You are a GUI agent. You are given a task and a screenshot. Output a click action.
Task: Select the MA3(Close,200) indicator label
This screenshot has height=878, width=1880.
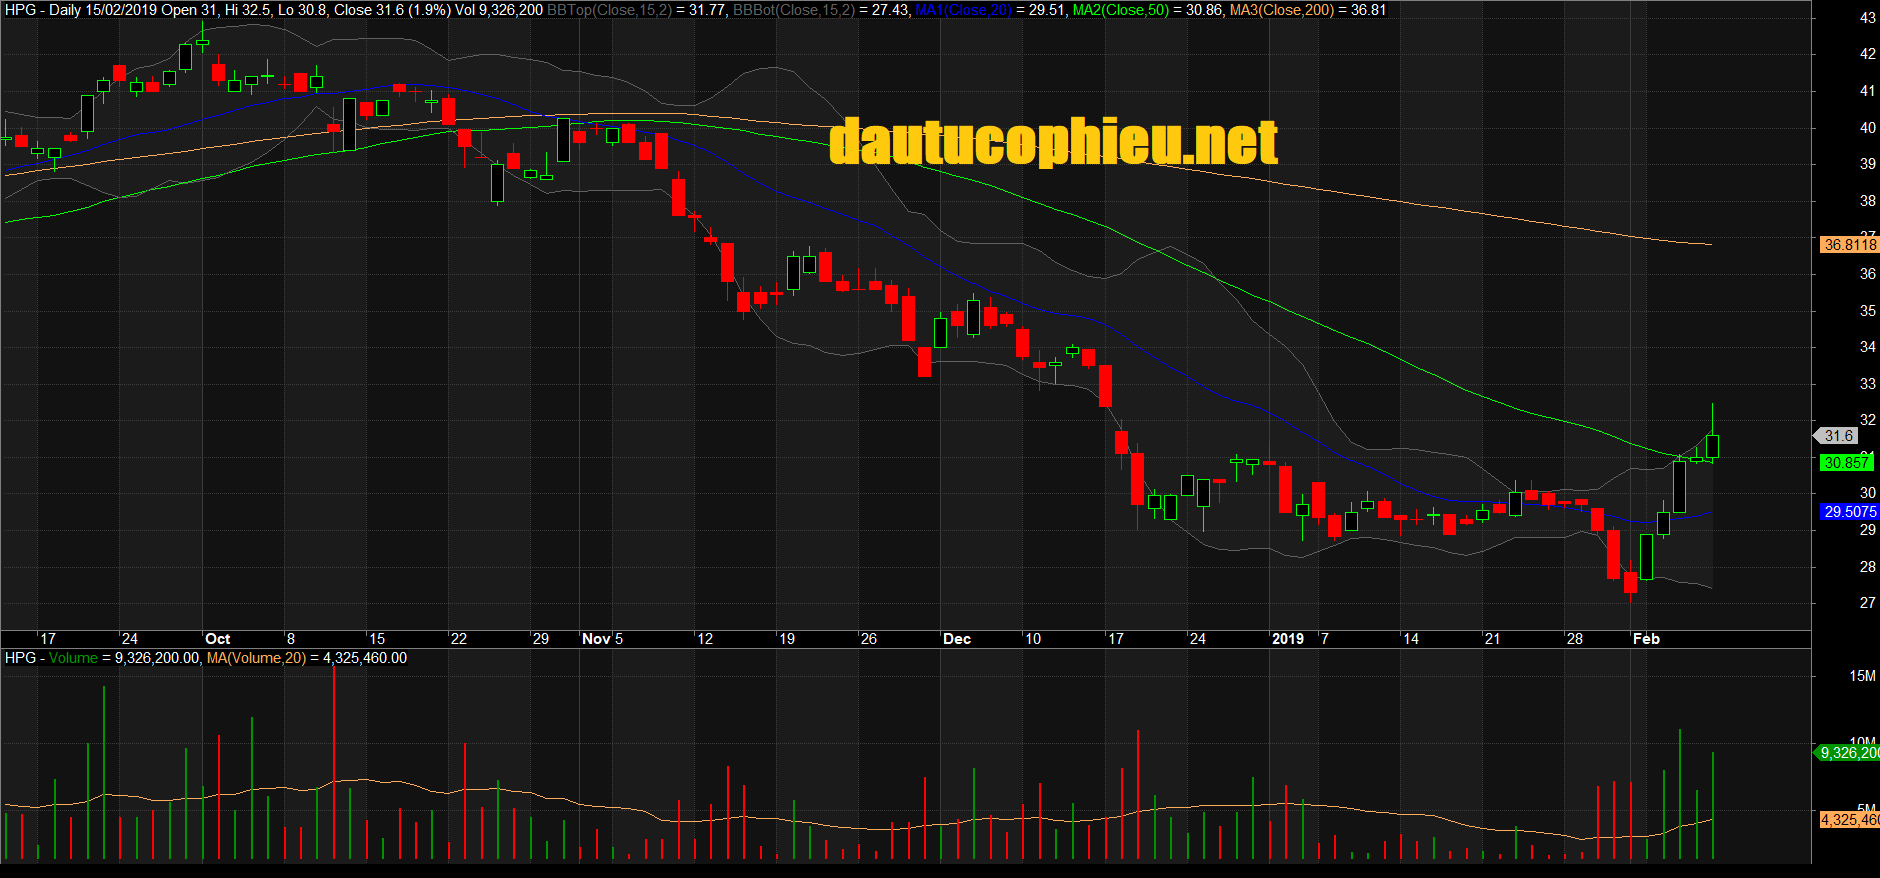1281,10
